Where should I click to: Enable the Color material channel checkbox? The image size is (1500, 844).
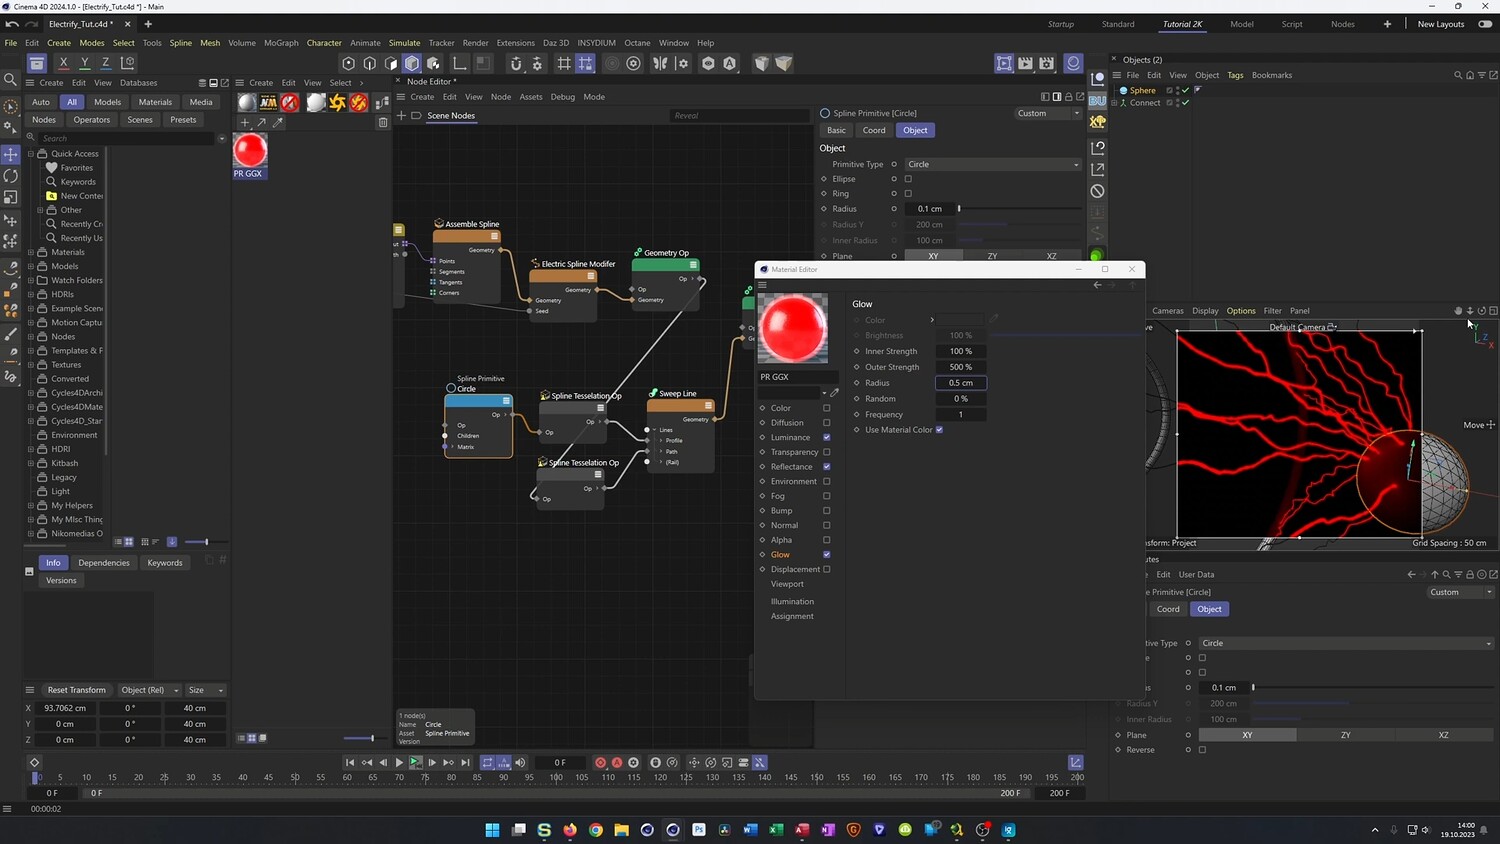pos(827,408)
